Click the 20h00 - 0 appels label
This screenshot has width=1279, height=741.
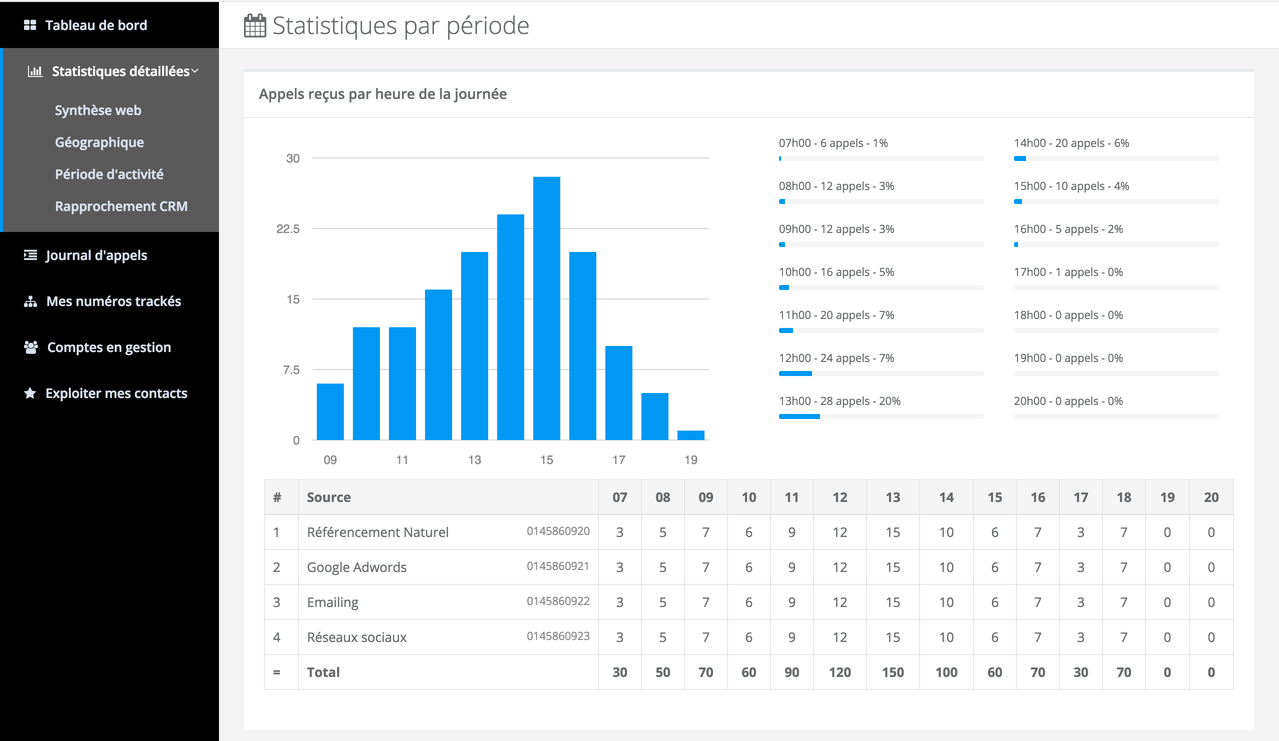1068,401
